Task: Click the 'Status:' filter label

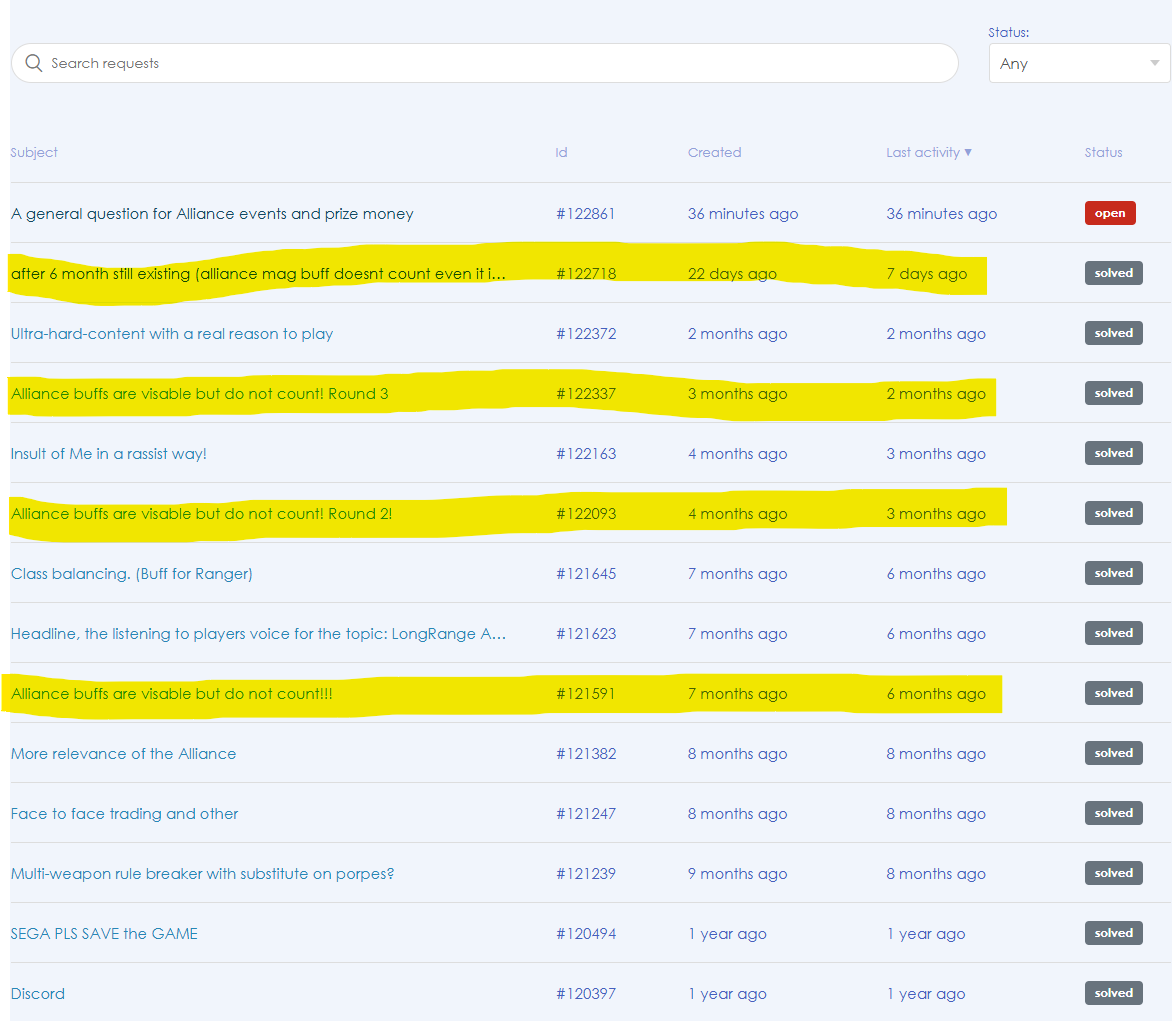Action: (x=1008, y=32)
